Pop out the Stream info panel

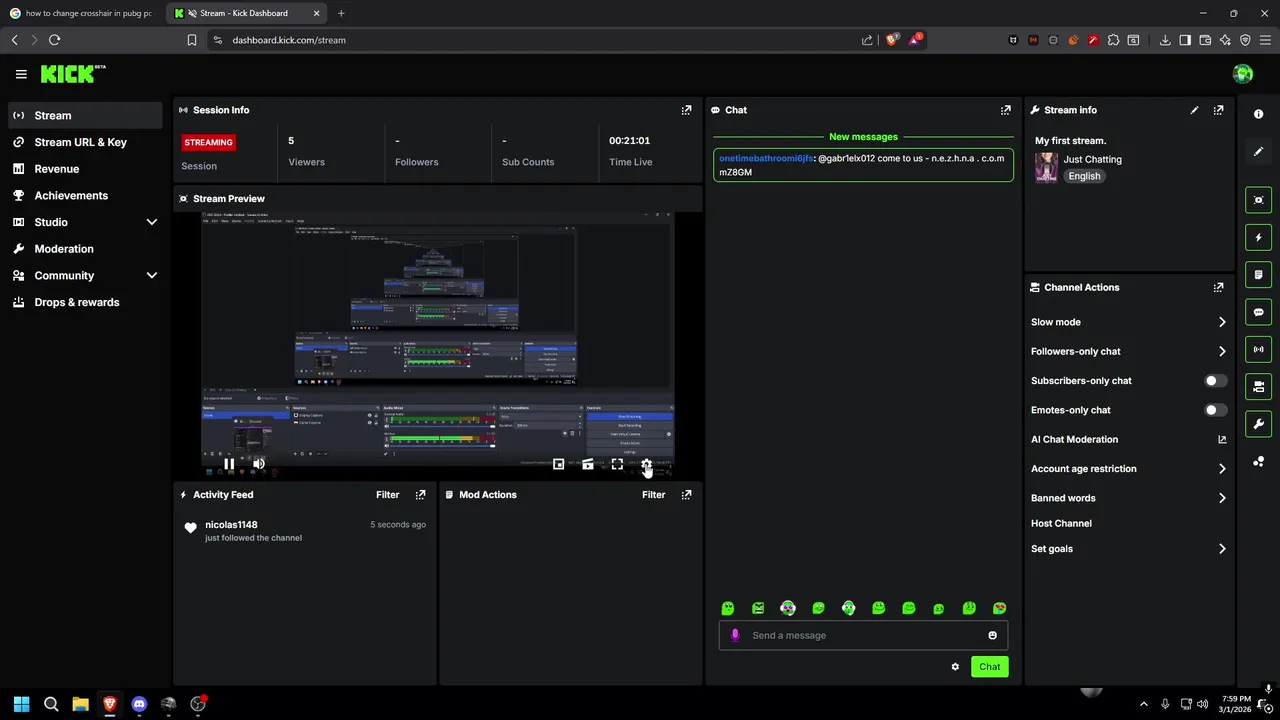pyautogui.click(x=1218, y=110)
